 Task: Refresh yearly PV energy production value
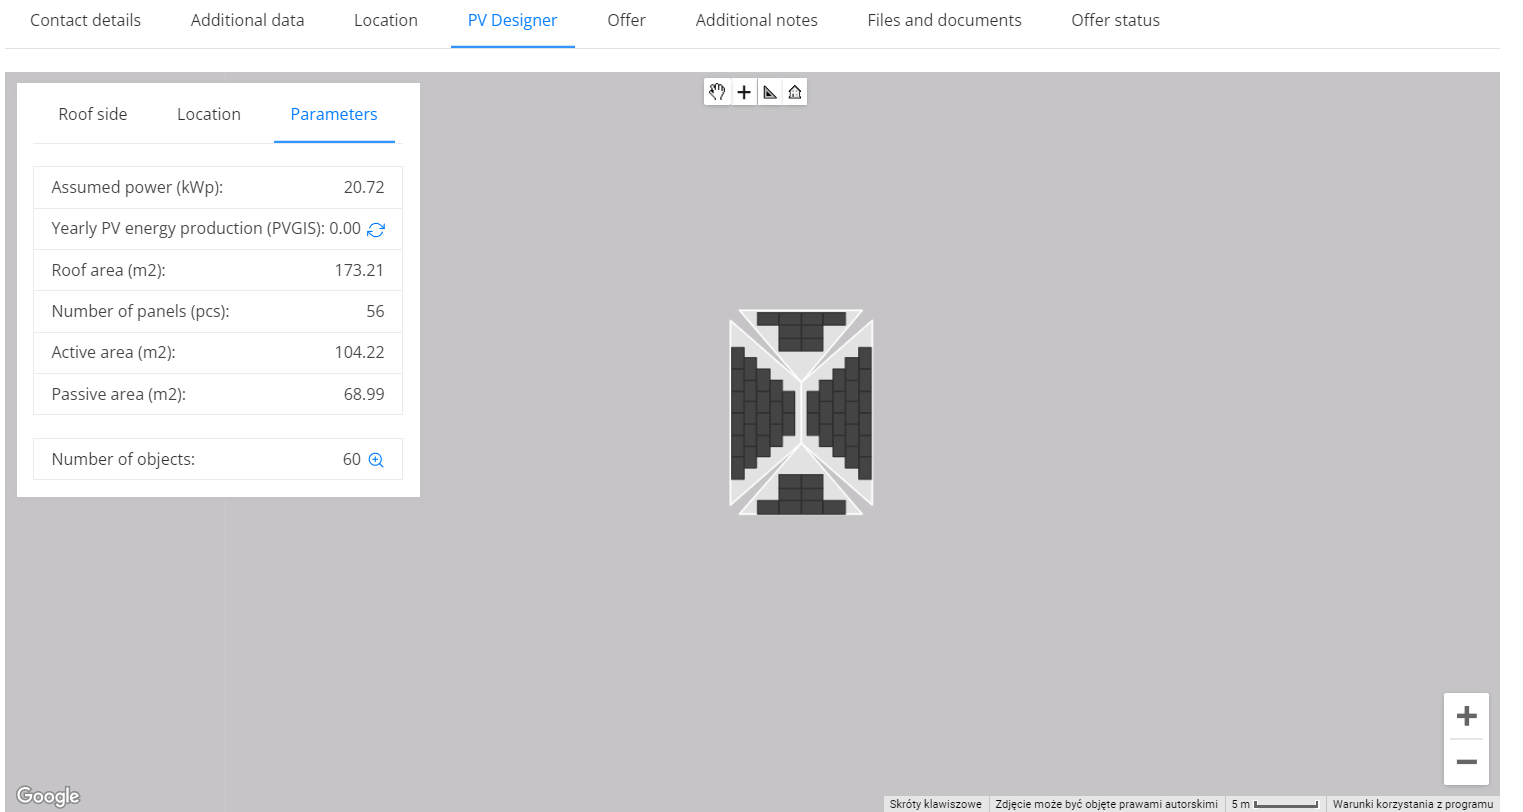376,229
